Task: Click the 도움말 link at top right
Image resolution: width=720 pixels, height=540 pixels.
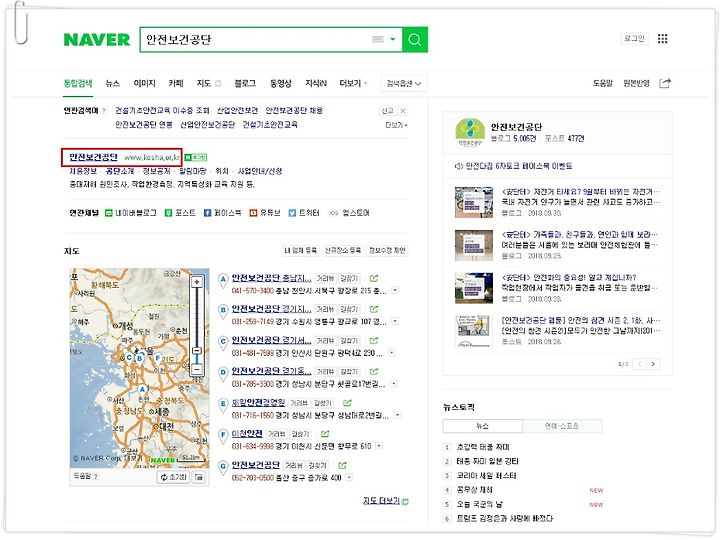Action: pyautogui.click(x=602, y=83)
